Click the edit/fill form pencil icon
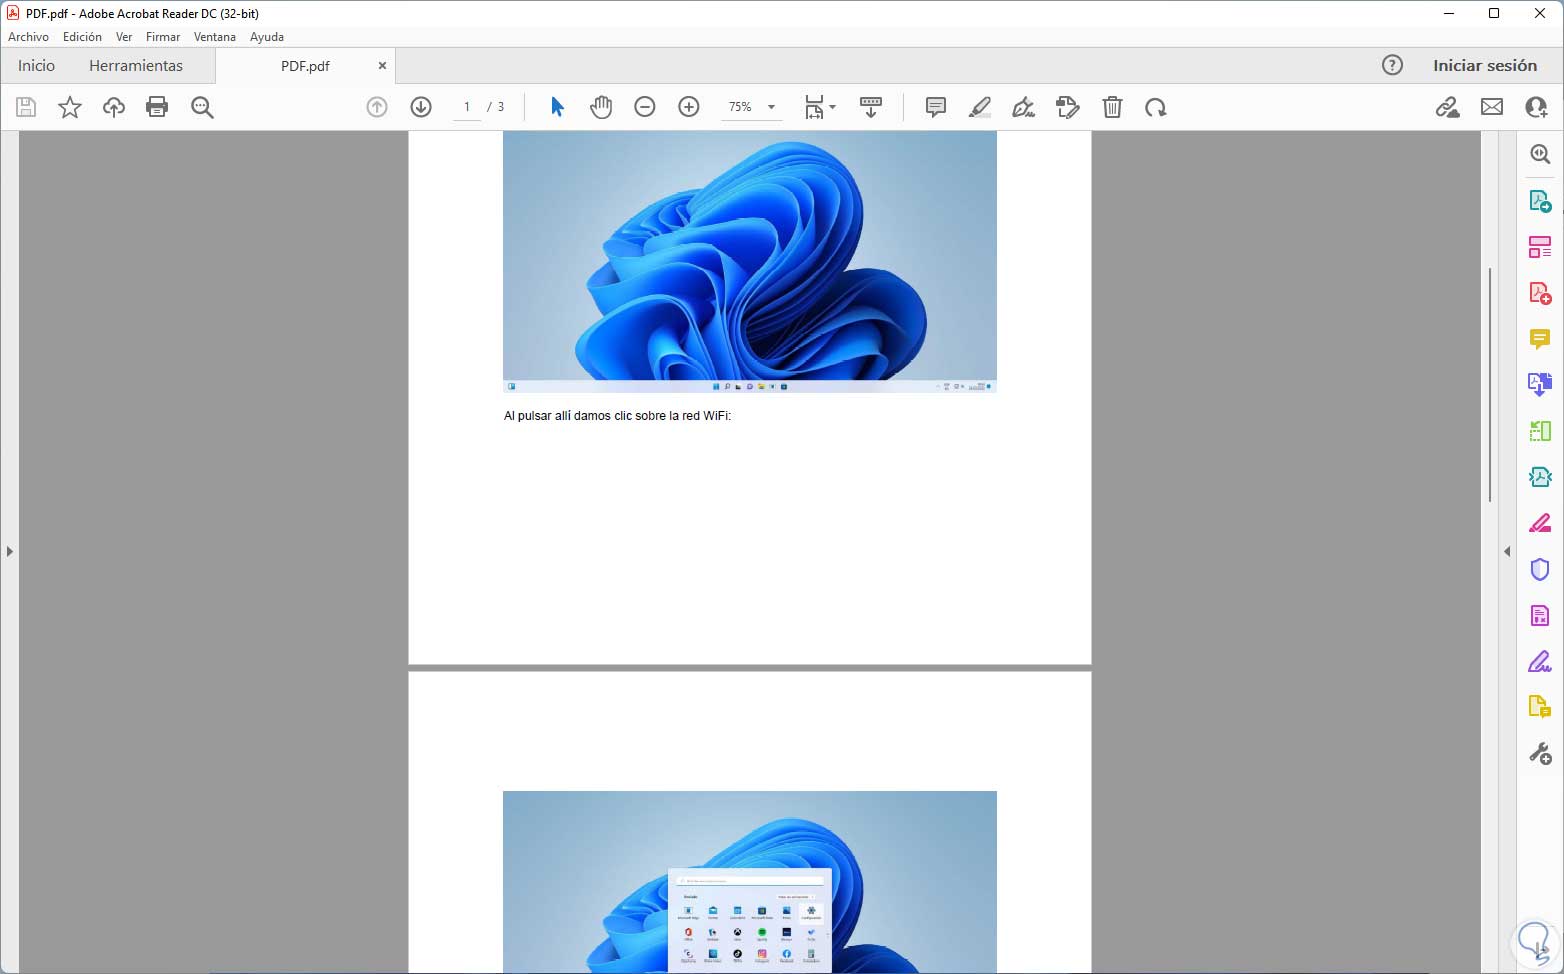Screen dimensions: 1564x974 1068,107
